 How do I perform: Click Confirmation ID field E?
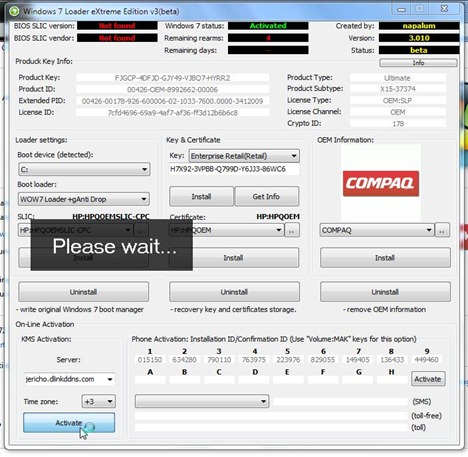pyautogui.click(x=288, y=379)
